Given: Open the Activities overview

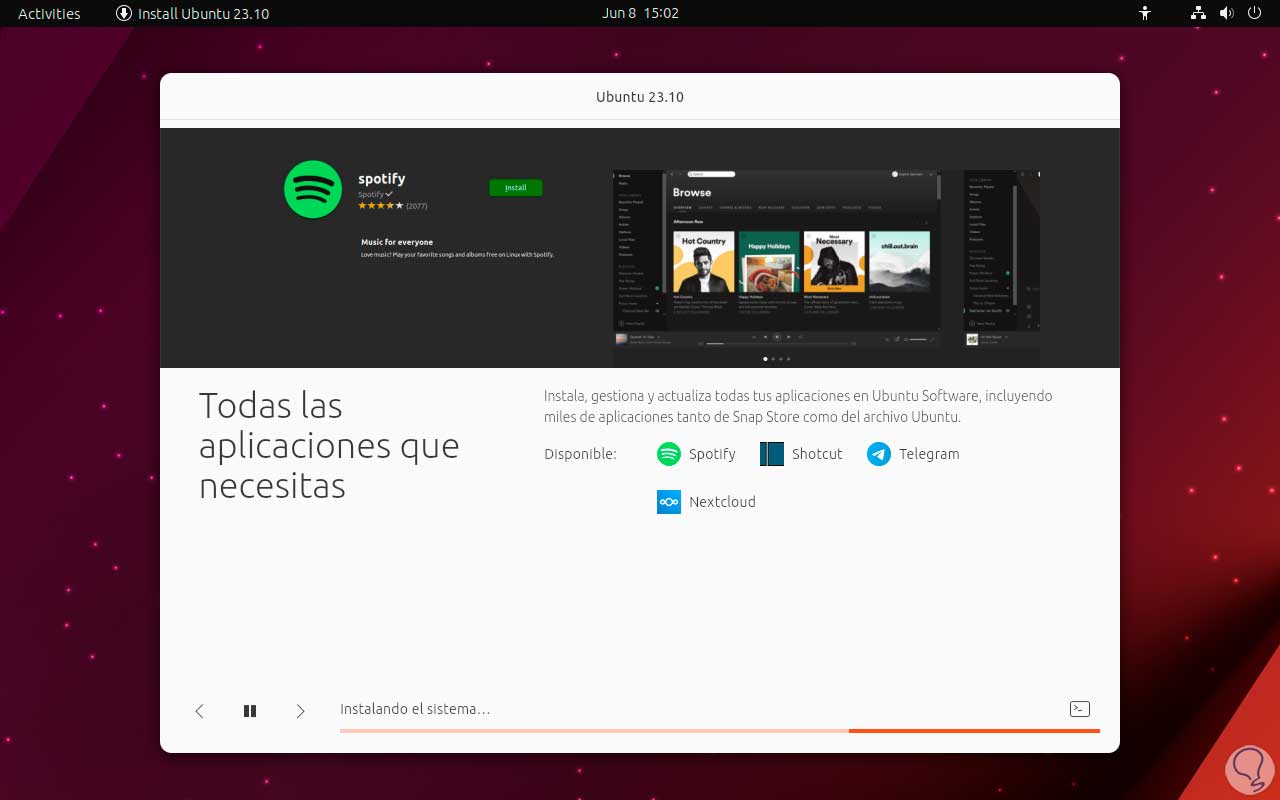Looking at the screenshot, I should pos(49,13).
